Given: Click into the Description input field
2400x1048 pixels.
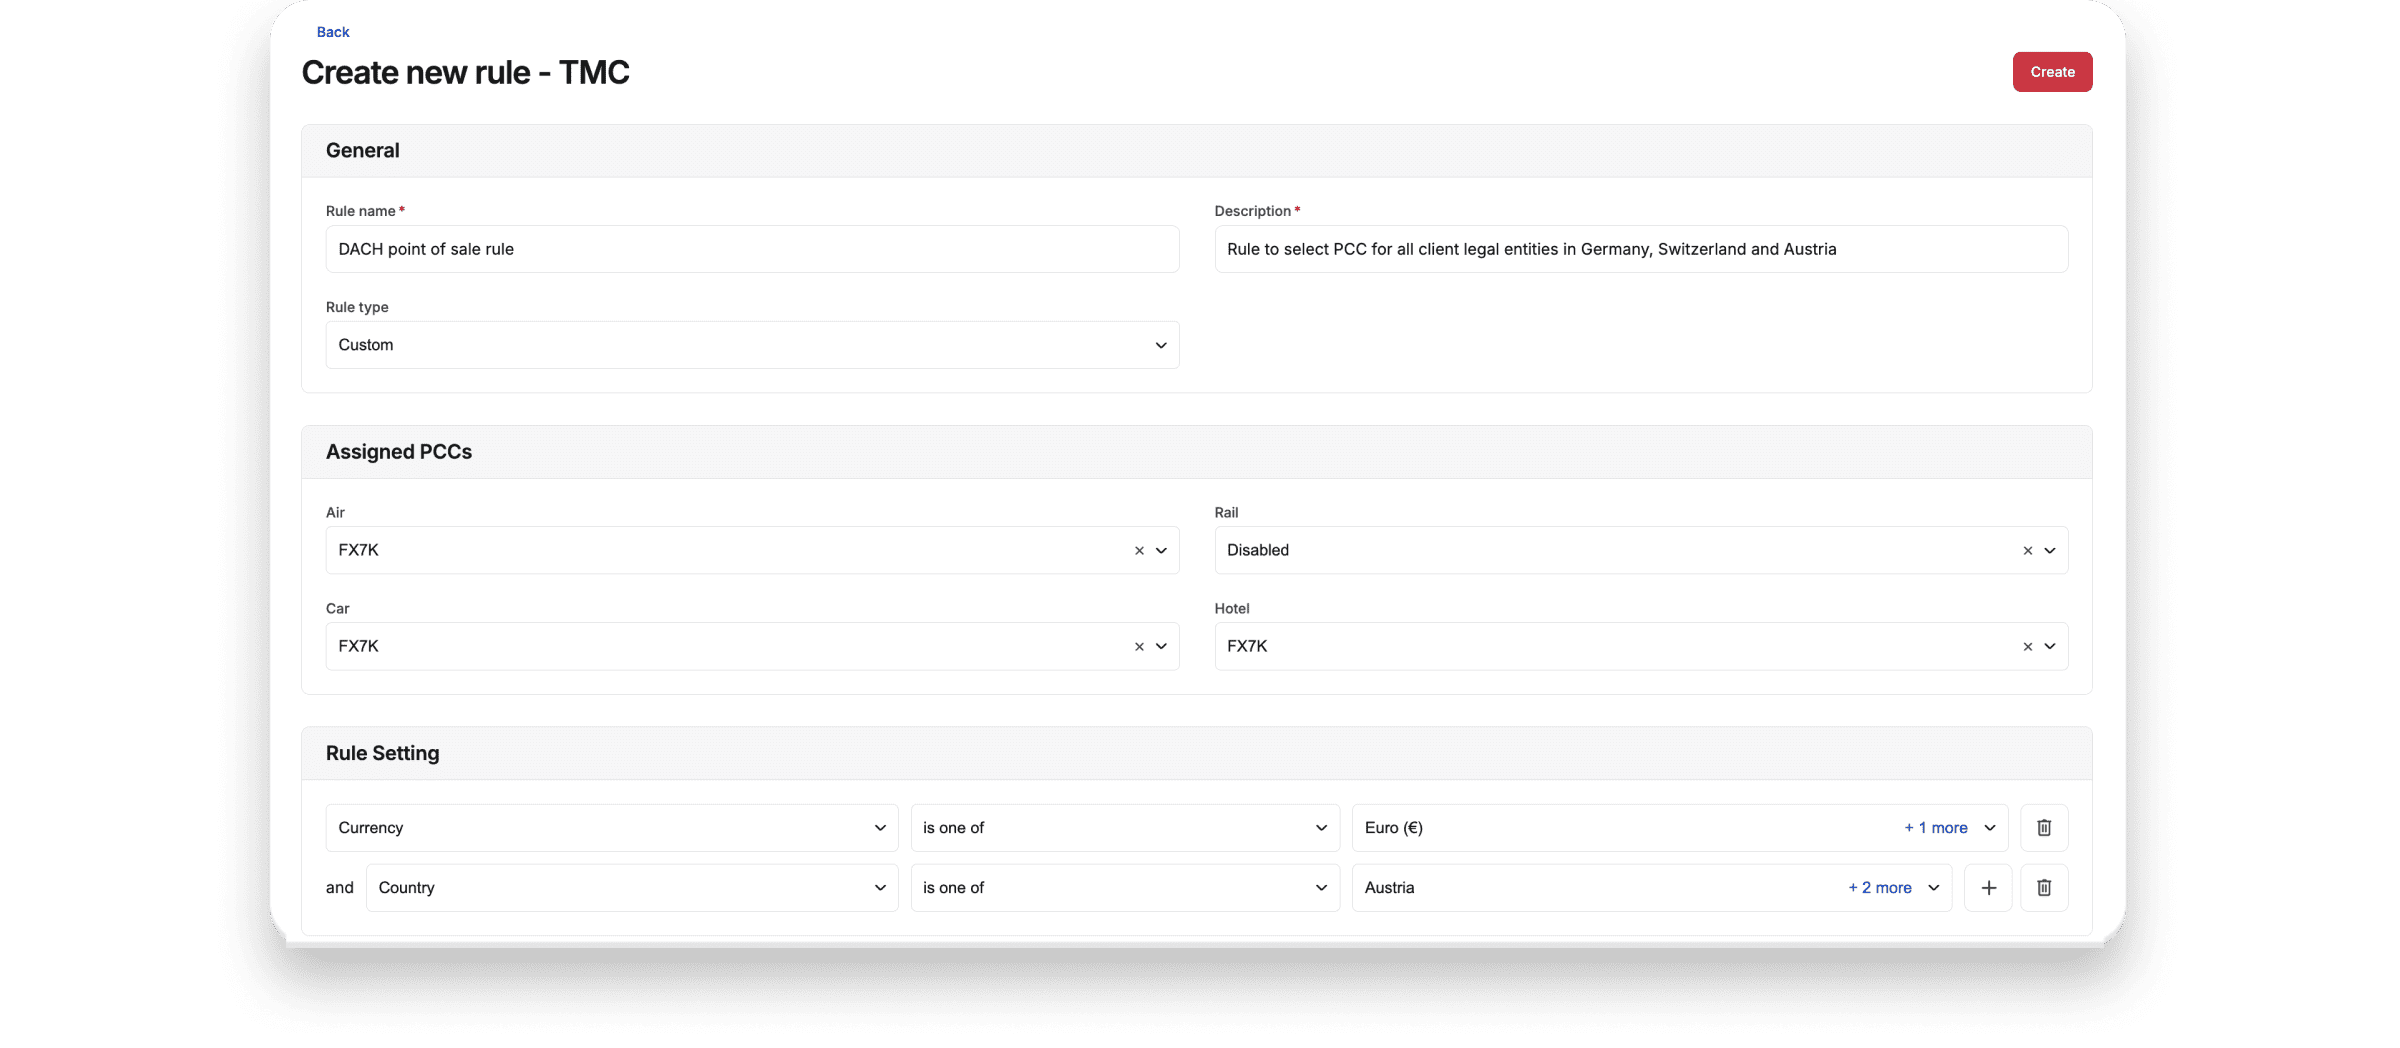Looking at the screenshot, I should point(1640,249).
